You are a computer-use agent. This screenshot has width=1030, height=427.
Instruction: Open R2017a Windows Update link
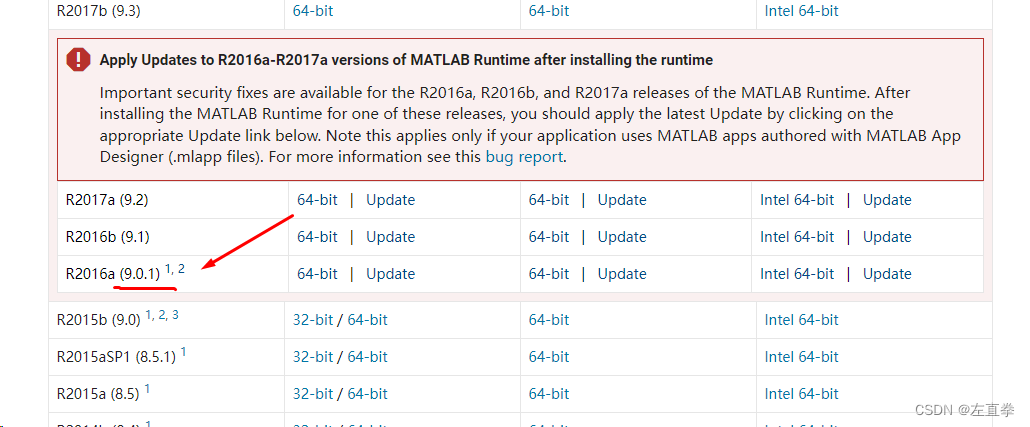point(390,200)
